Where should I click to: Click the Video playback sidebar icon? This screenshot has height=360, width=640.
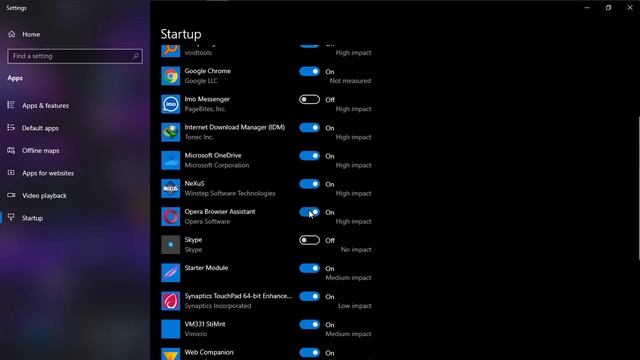[x=11, y=195]
